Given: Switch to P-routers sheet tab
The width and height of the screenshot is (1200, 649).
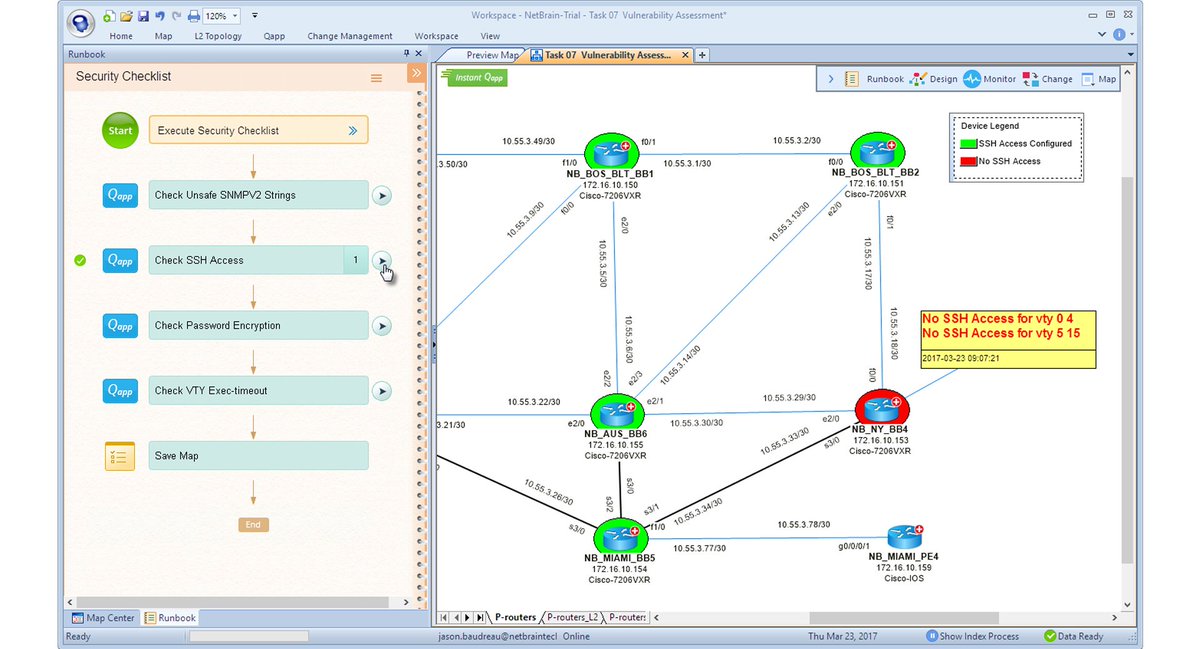Looking at the screenshot, I should (x=515, y=617).
